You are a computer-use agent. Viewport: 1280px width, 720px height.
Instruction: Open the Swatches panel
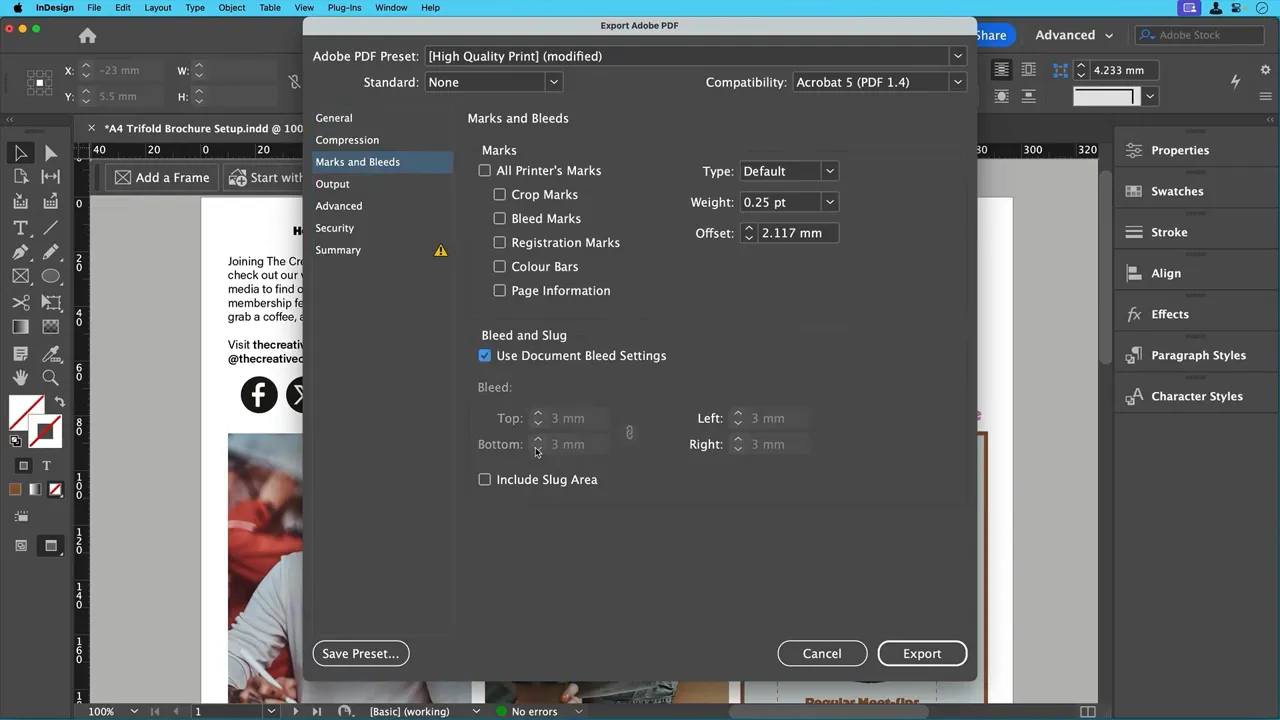[1177, 191]
